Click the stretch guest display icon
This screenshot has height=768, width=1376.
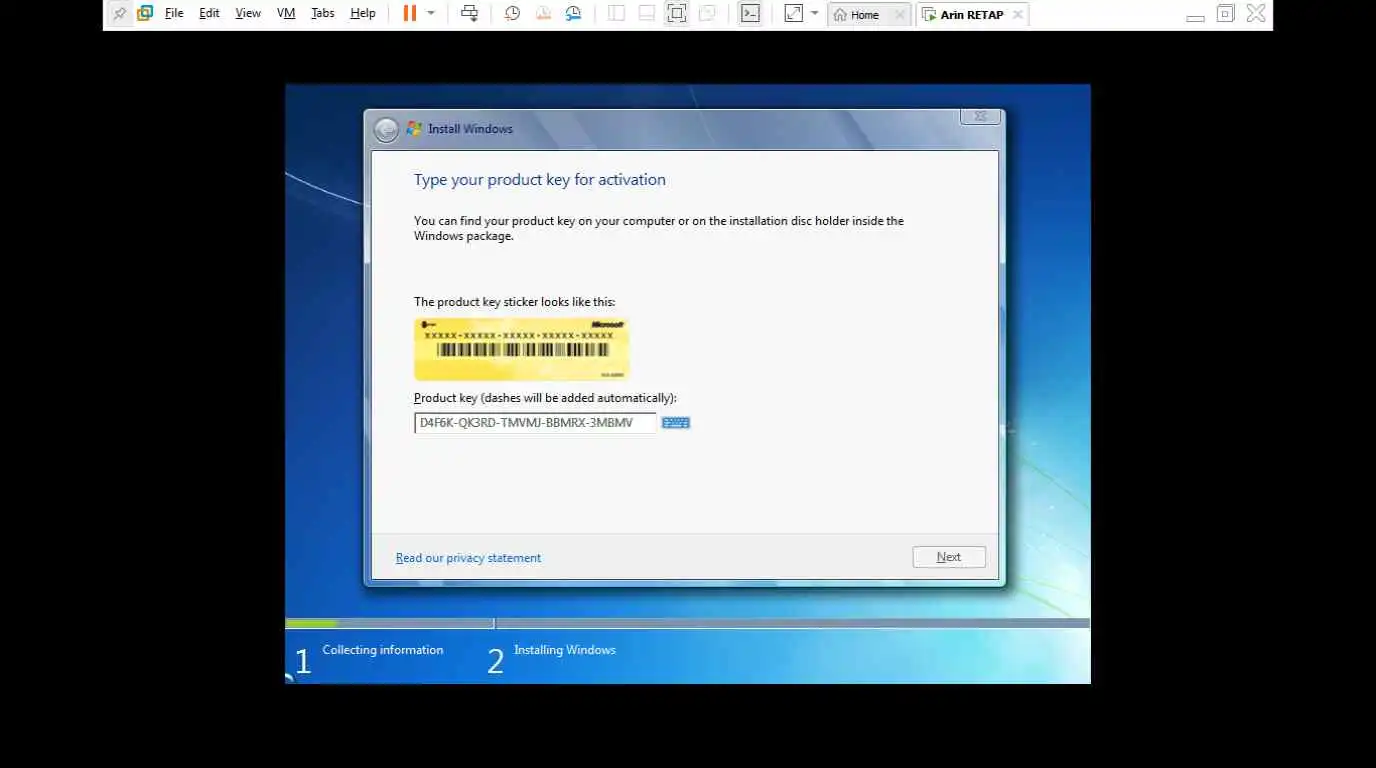793,14
